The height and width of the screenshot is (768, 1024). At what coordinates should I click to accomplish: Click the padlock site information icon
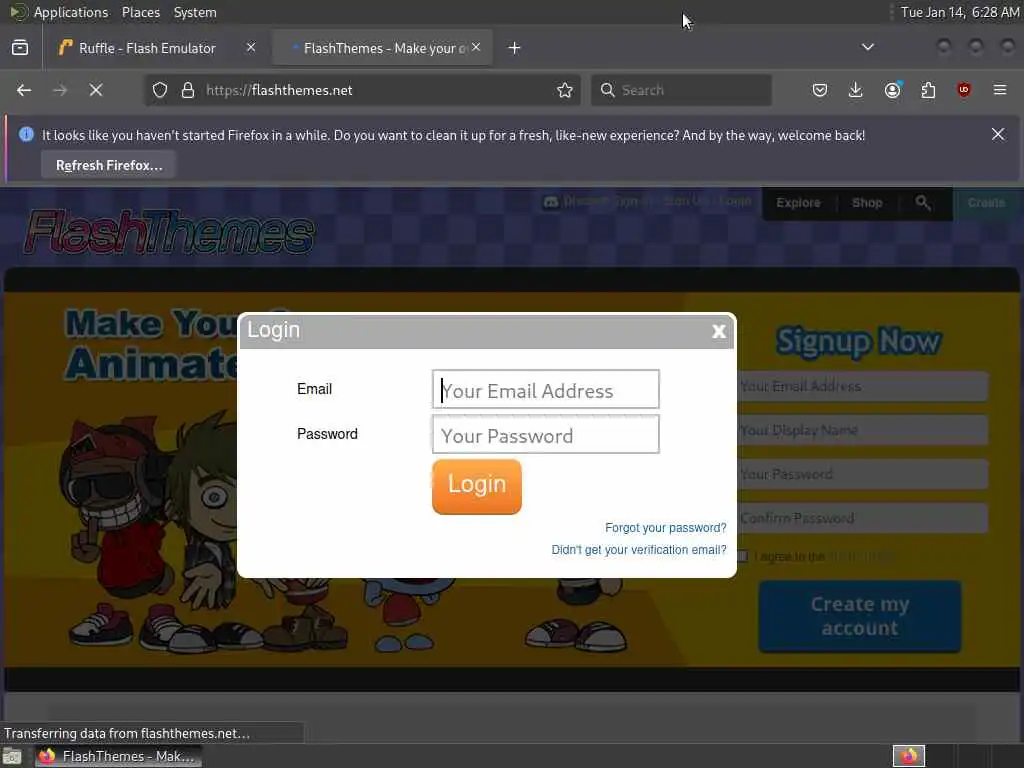pos(188,90)
